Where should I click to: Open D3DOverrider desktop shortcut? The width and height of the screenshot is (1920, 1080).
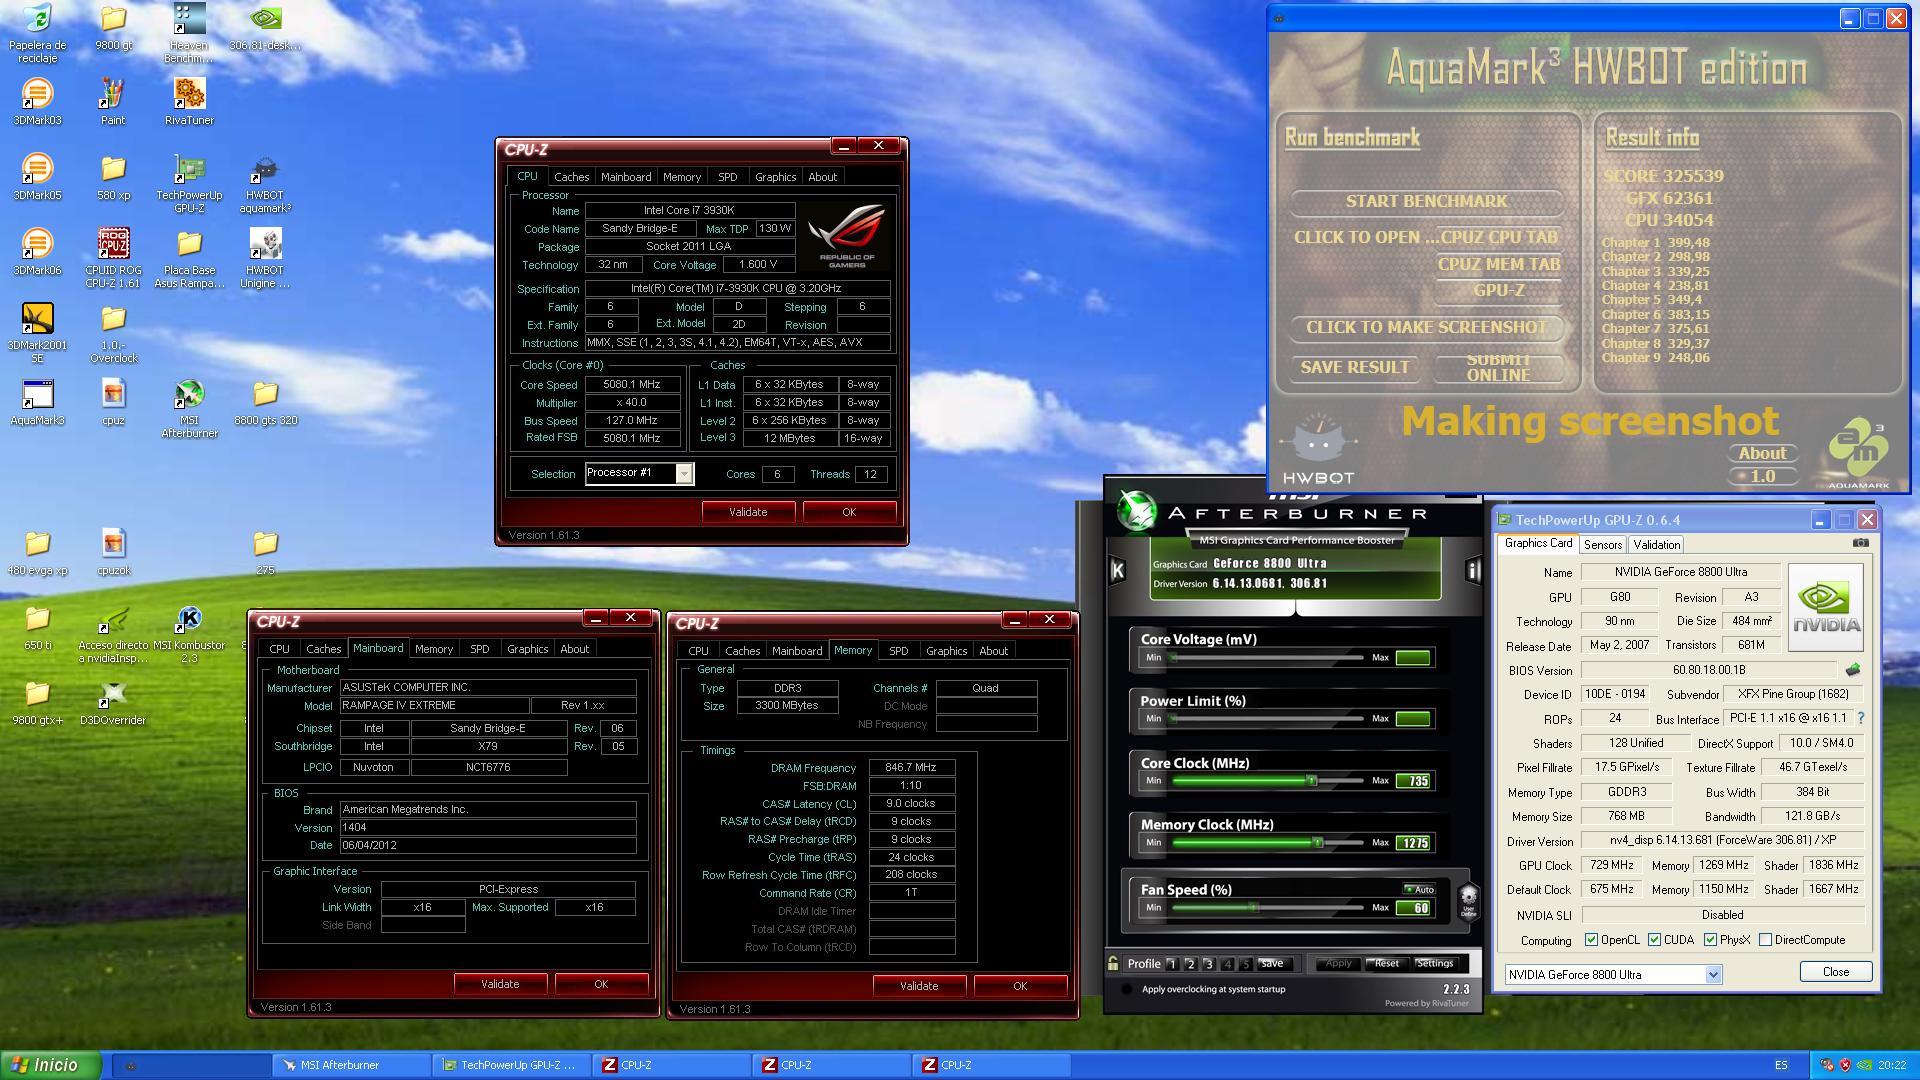tap(113, 702)
